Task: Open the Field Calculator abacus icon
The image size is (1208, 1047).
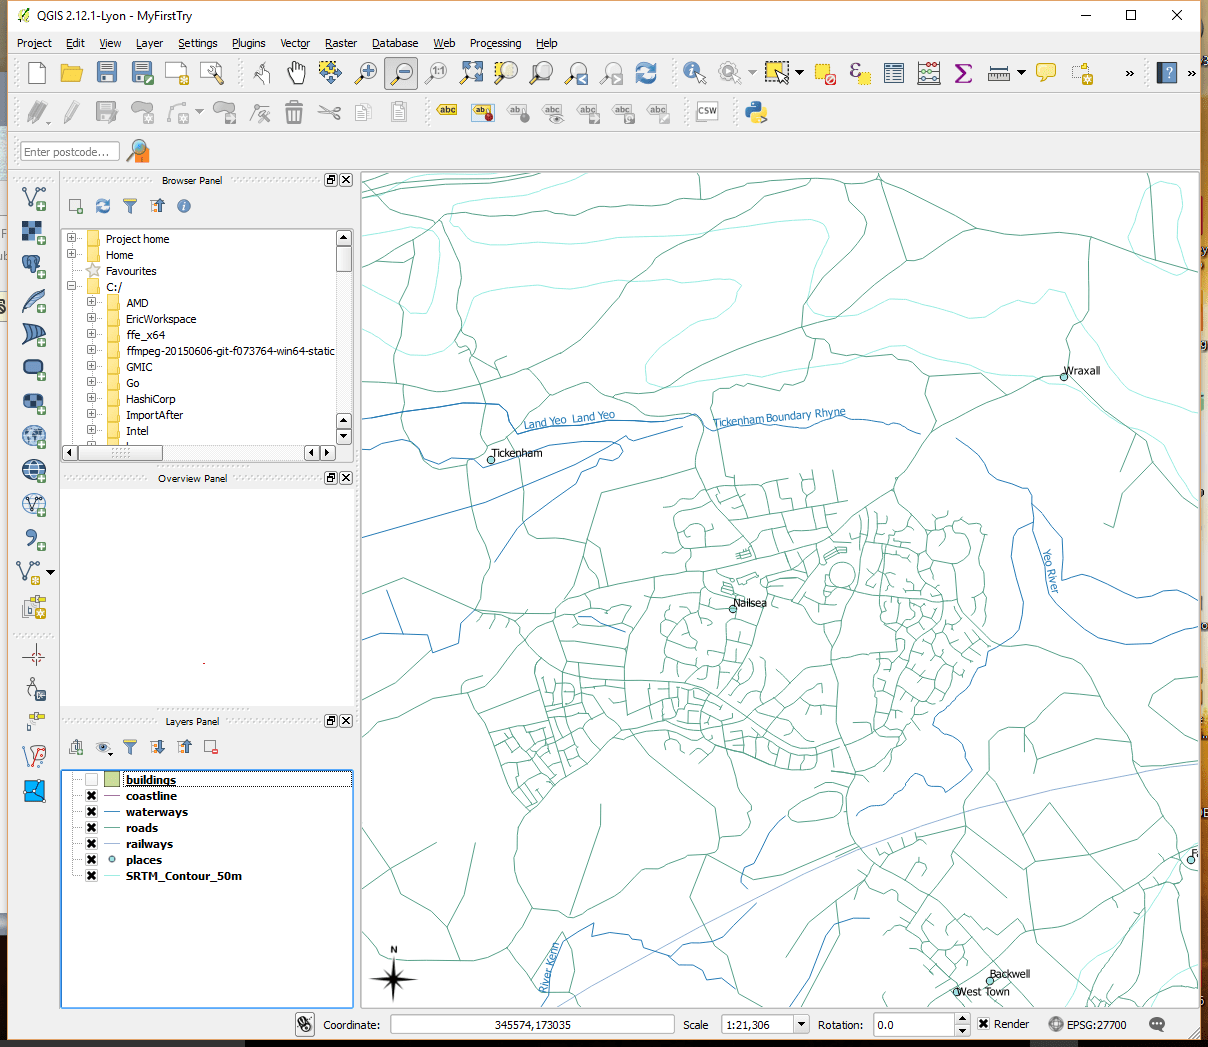Action: click(x=929, y=73)
